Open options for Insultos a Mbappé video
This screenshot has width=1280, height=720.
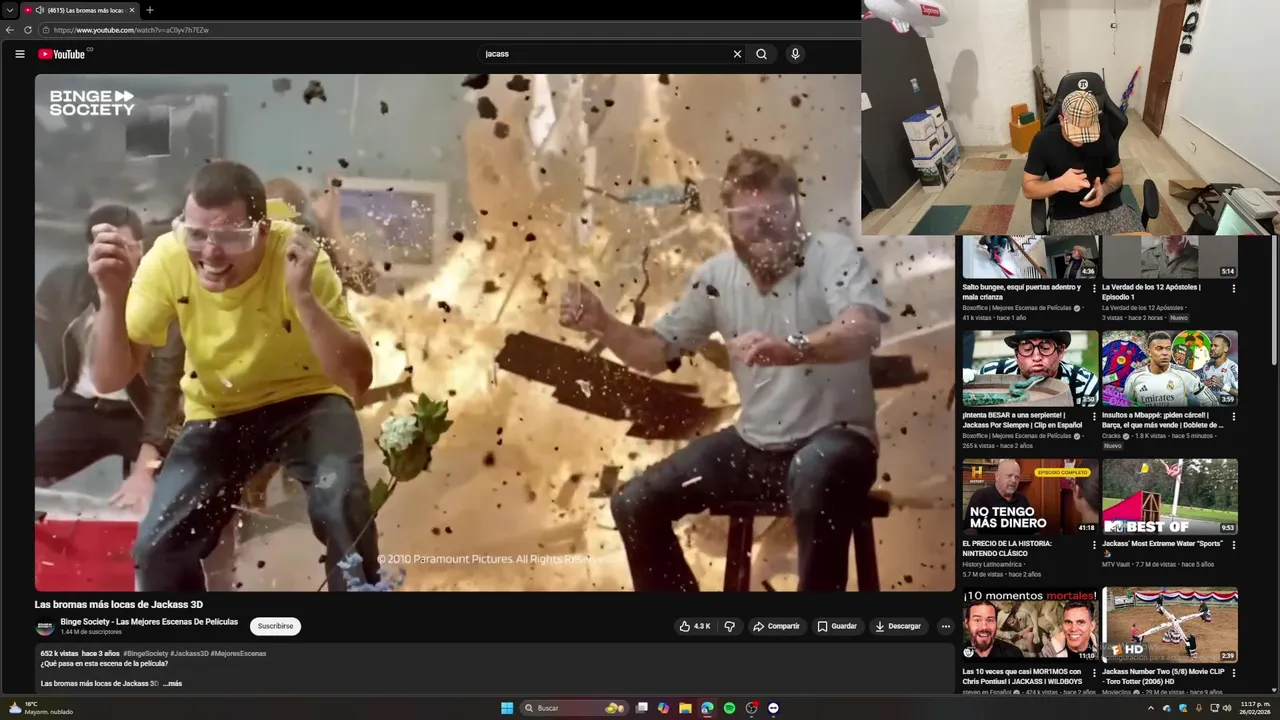pyautogui.click(x=1233, y=416)
